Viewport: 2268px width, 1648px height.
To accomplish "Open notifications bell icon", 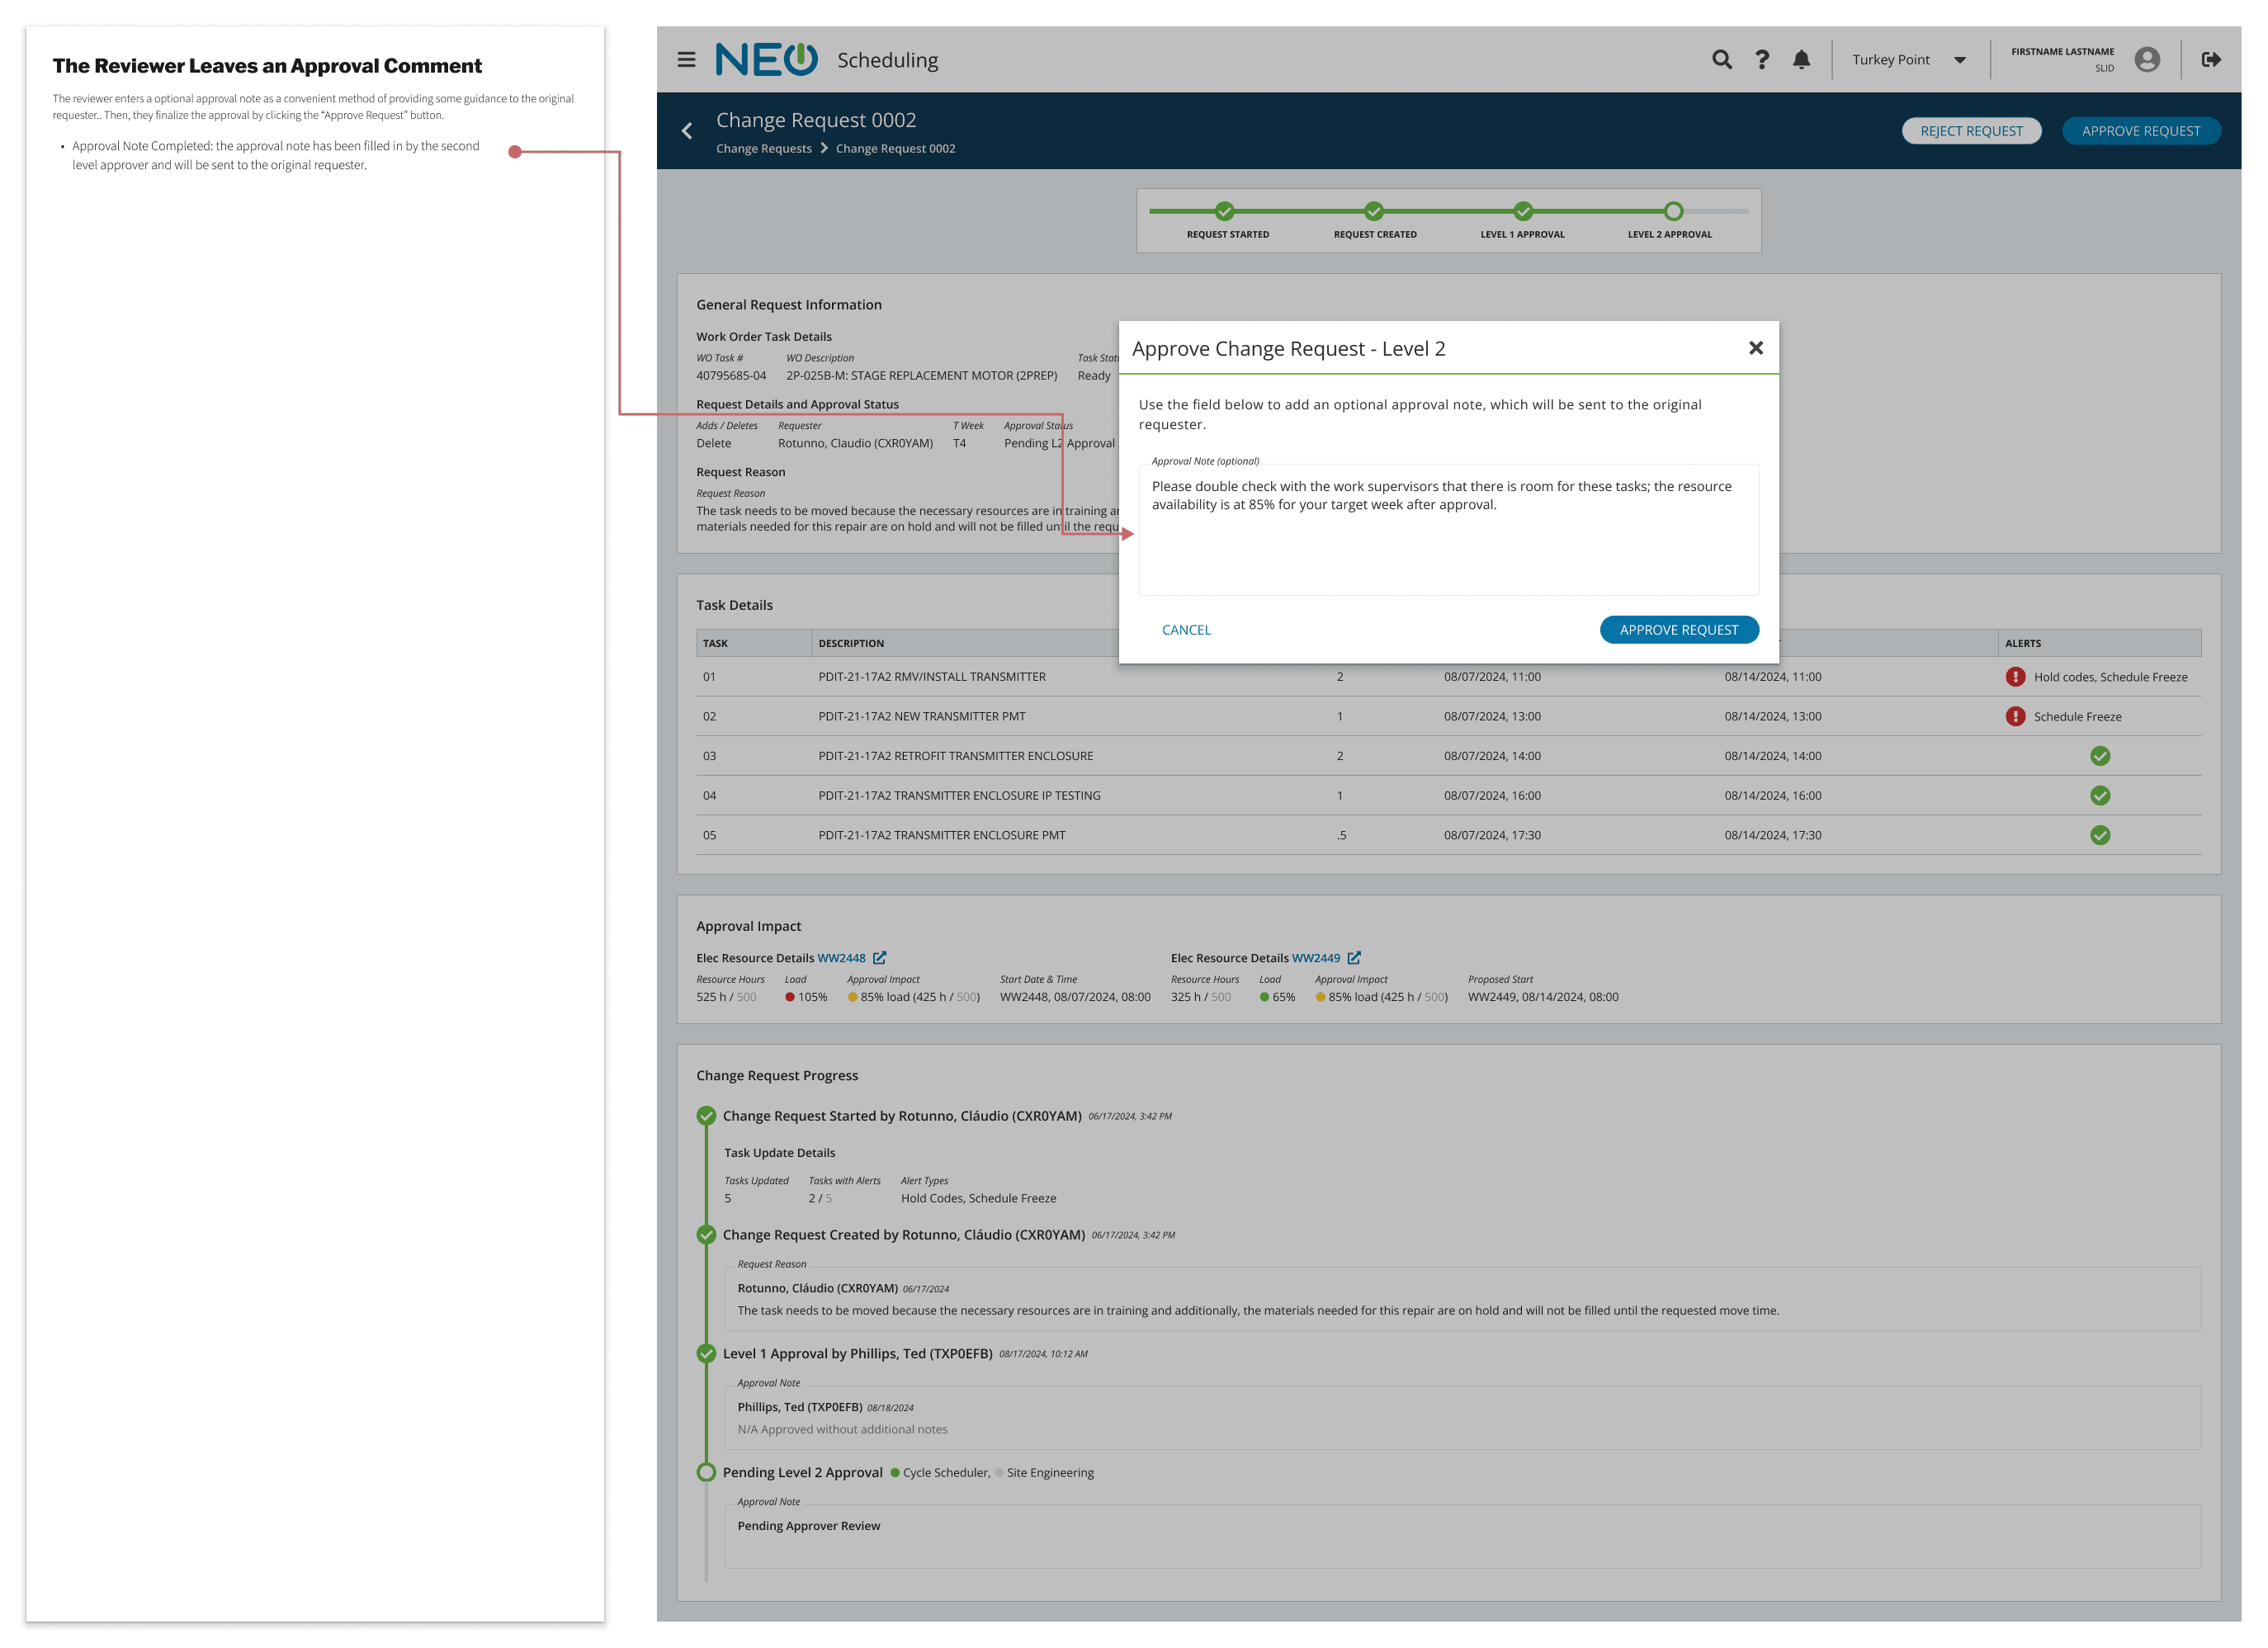I will [x=1801, y=60].
